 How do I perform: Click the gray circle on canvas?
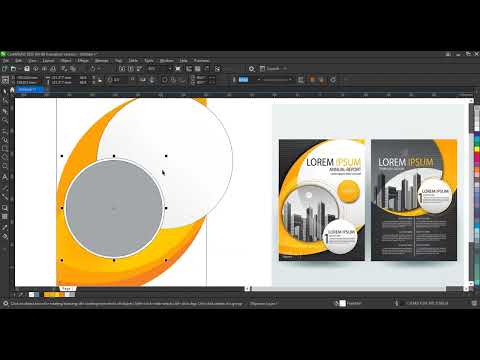(x=114, y=208)
